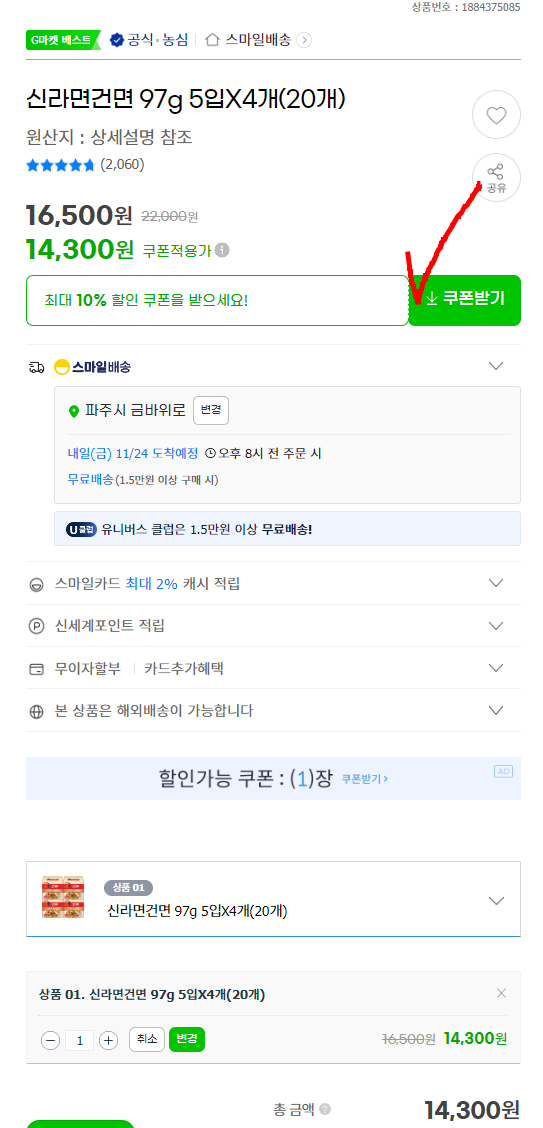The width and height of the screenshot is (543, 1128).
Task: Decrease quantity with the minus button
Action: [x=50, y=1040]
